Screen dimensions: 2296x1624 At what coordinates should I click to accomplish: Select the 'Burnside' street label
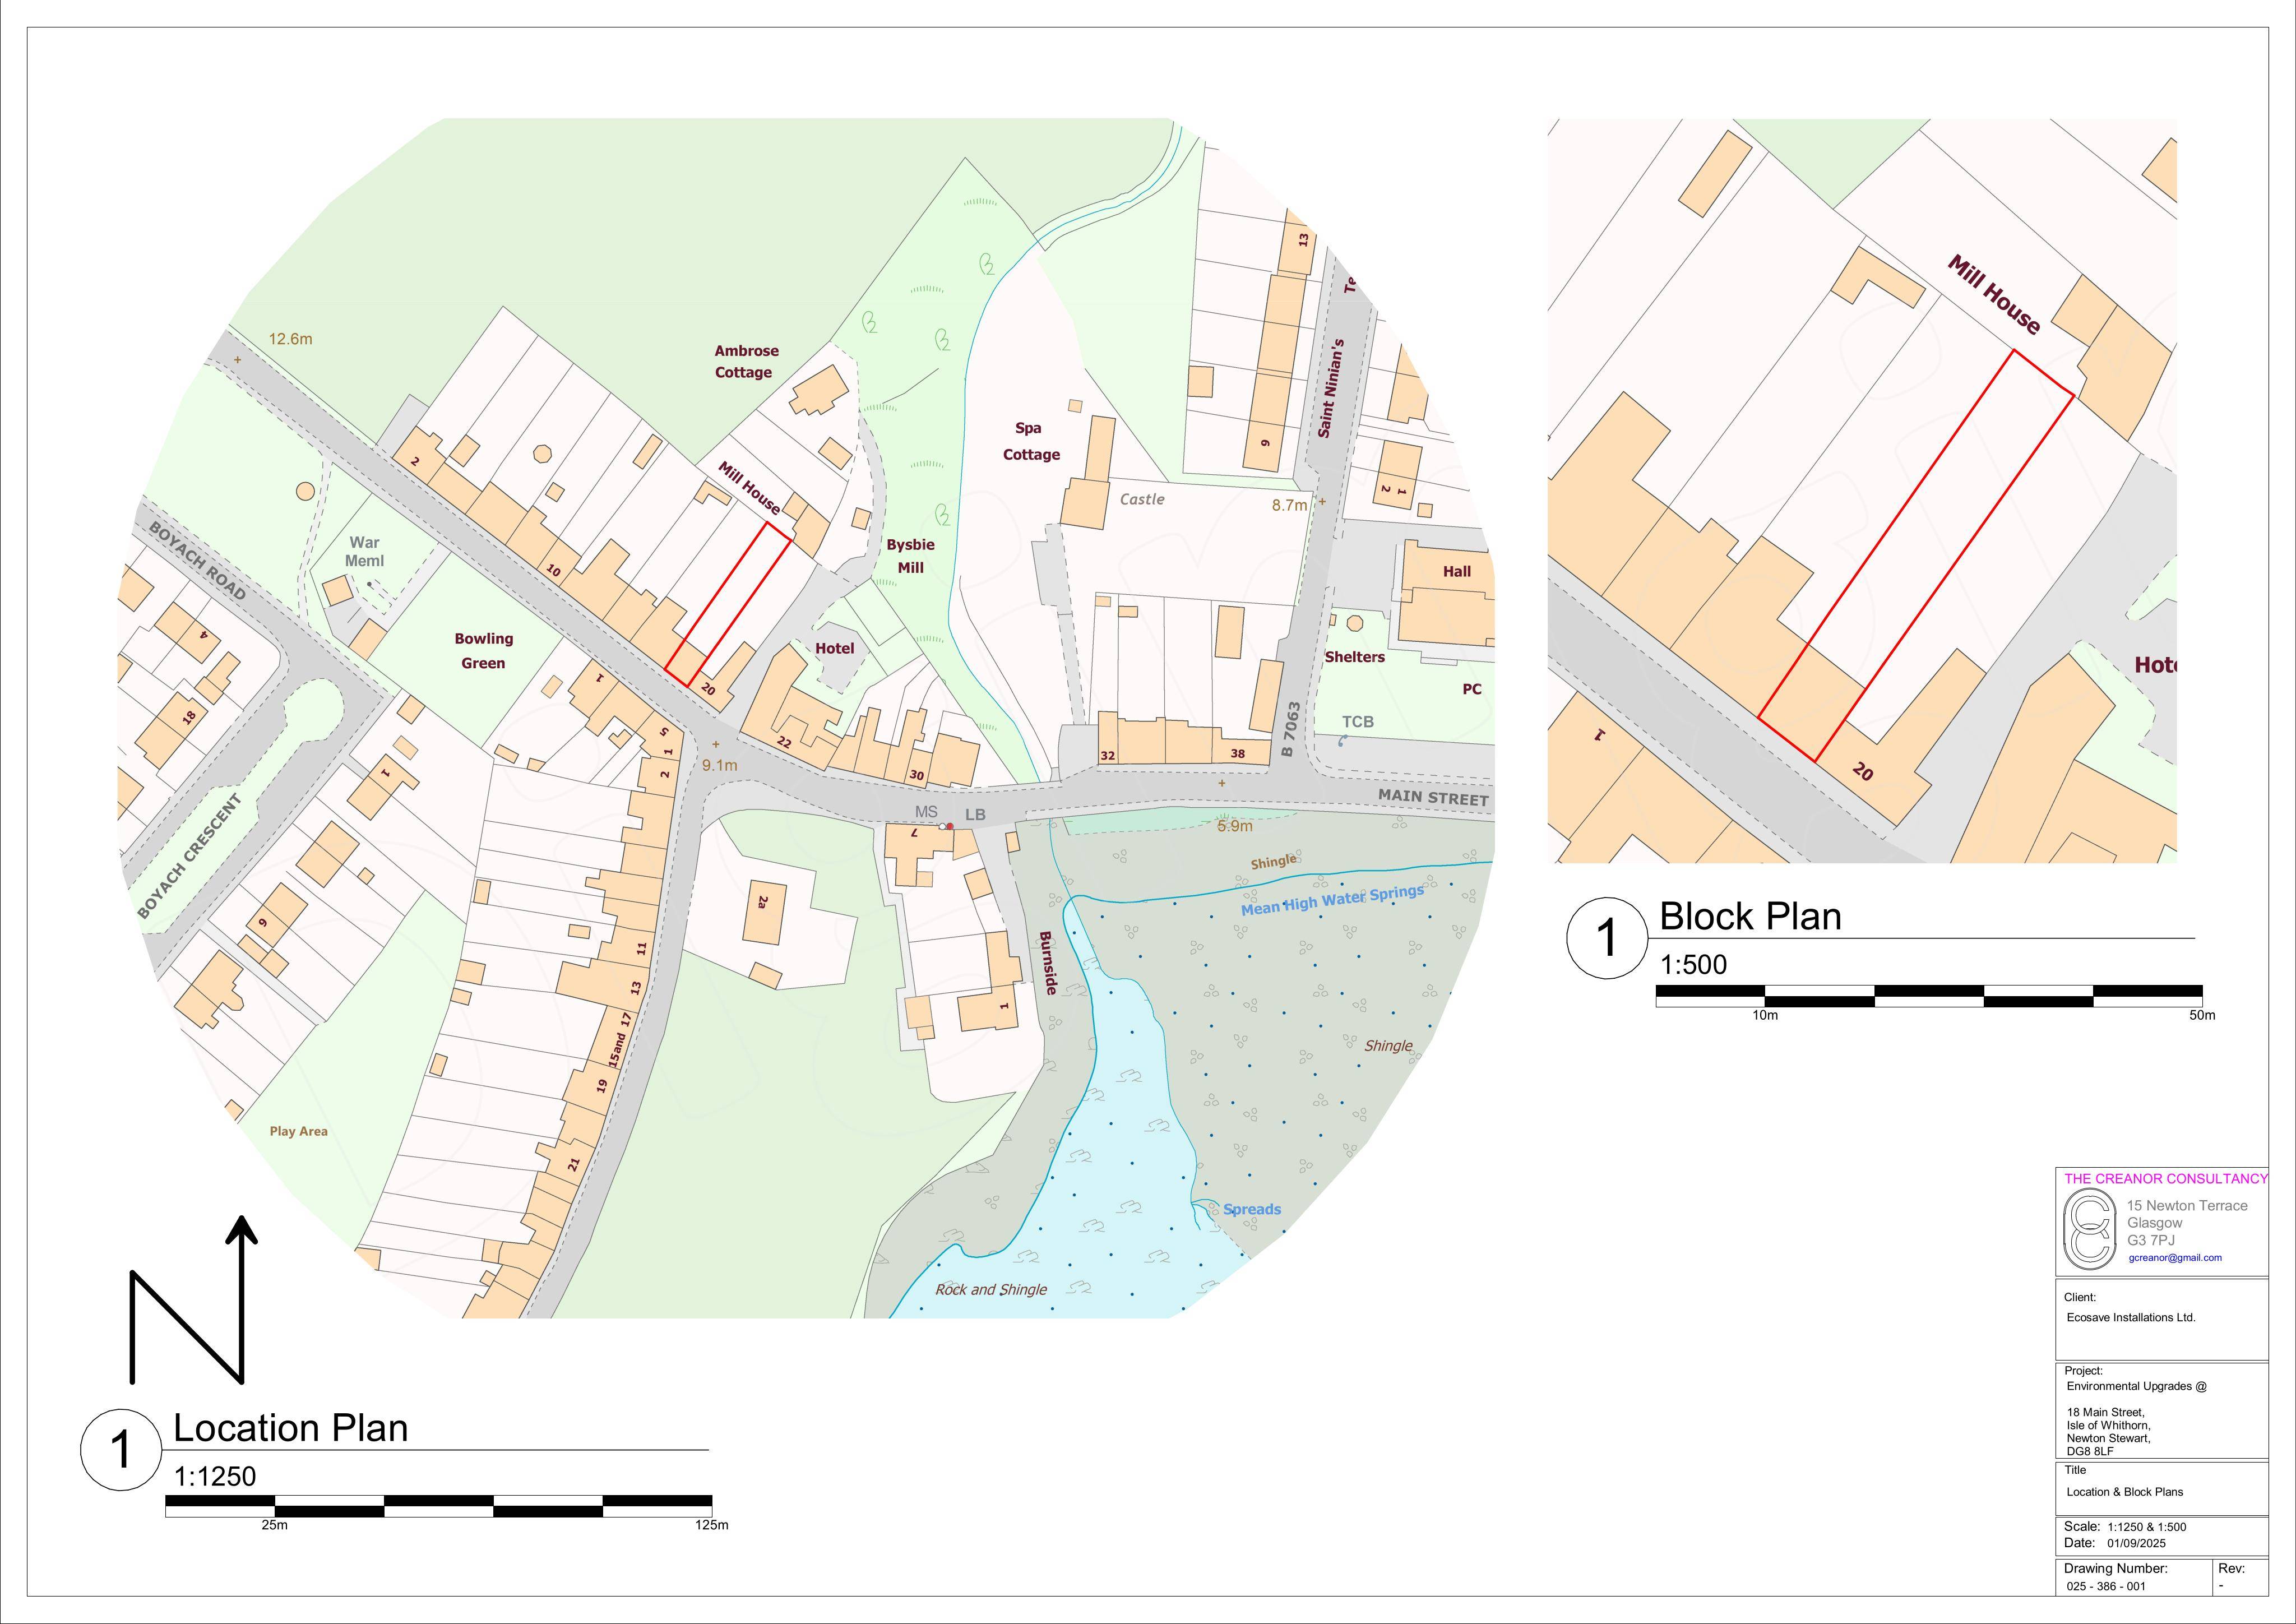(x=1047, y=963)
